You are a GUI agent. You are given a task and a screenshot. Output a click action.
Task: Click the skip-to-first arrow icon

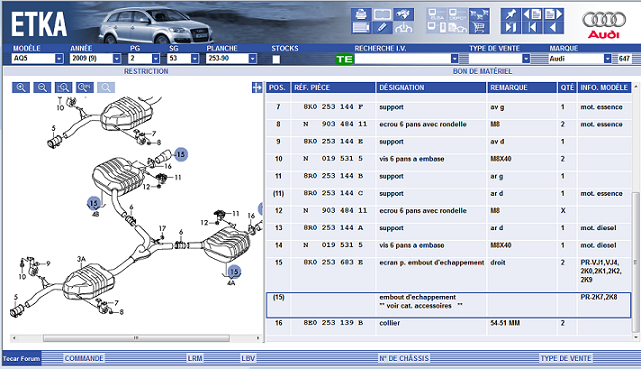pos(532,27)
